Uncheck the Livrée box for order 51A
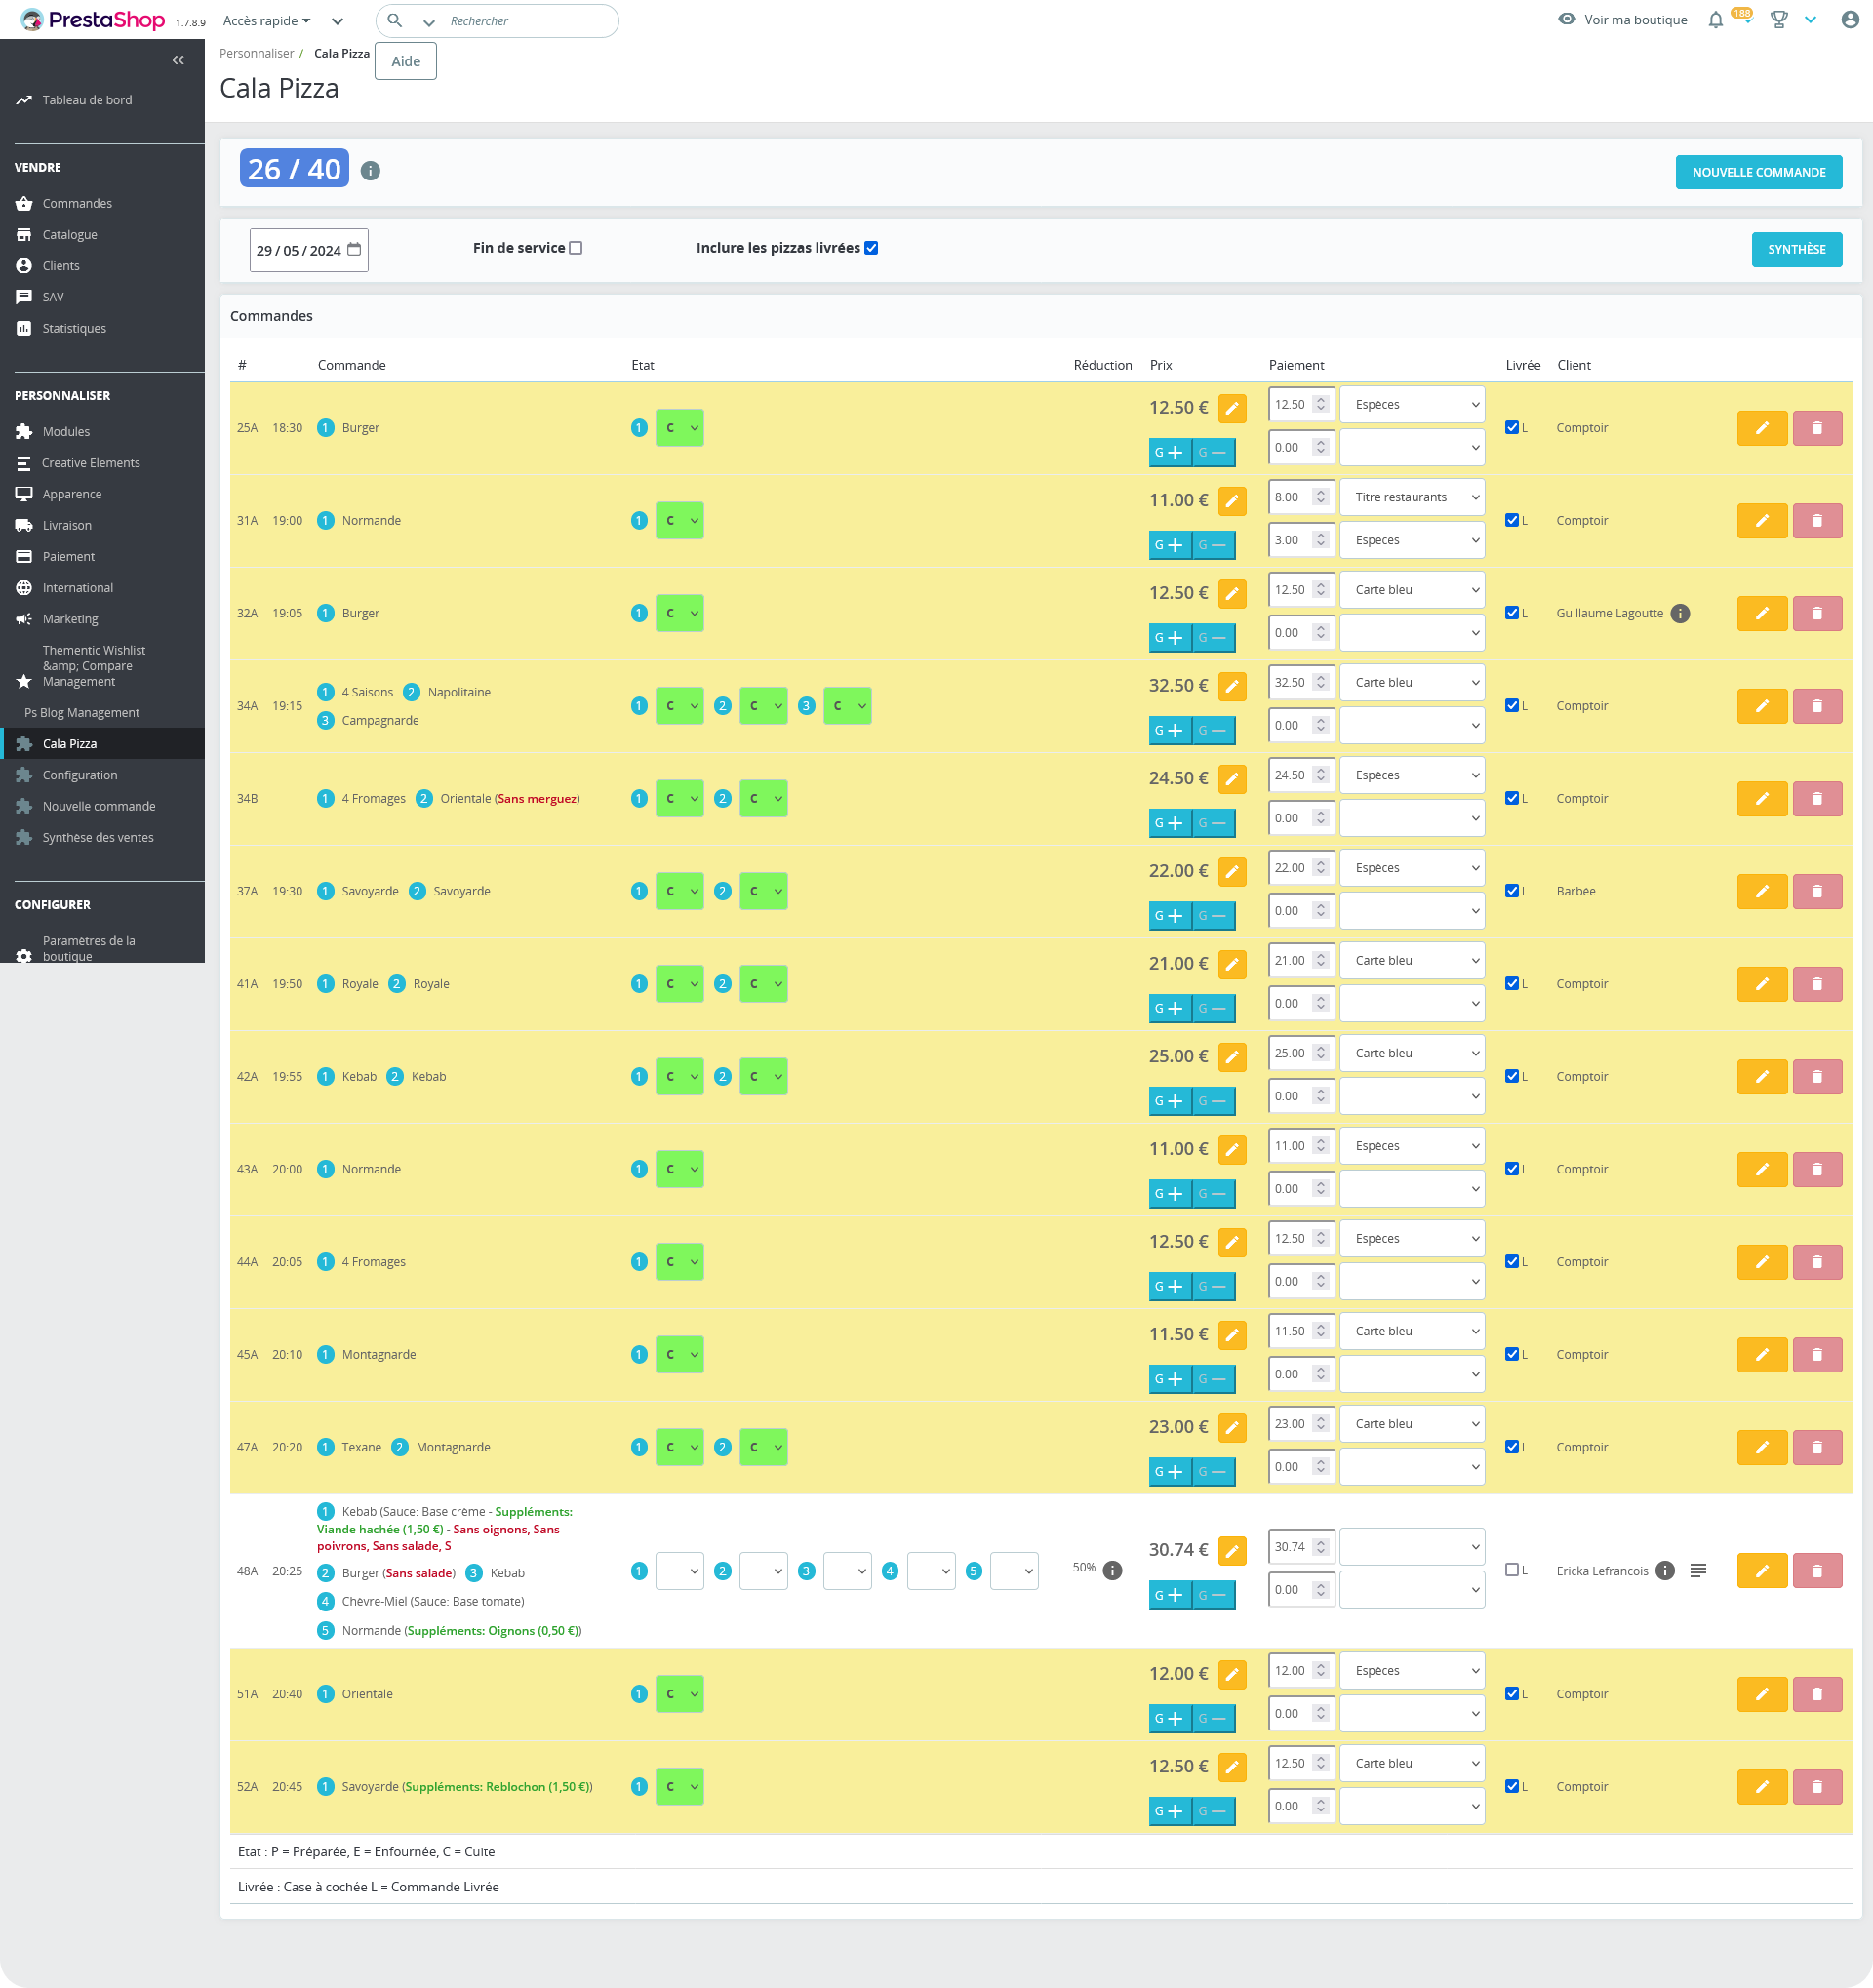The image size is (1873, 1988). click(x=1512, y=1694)
